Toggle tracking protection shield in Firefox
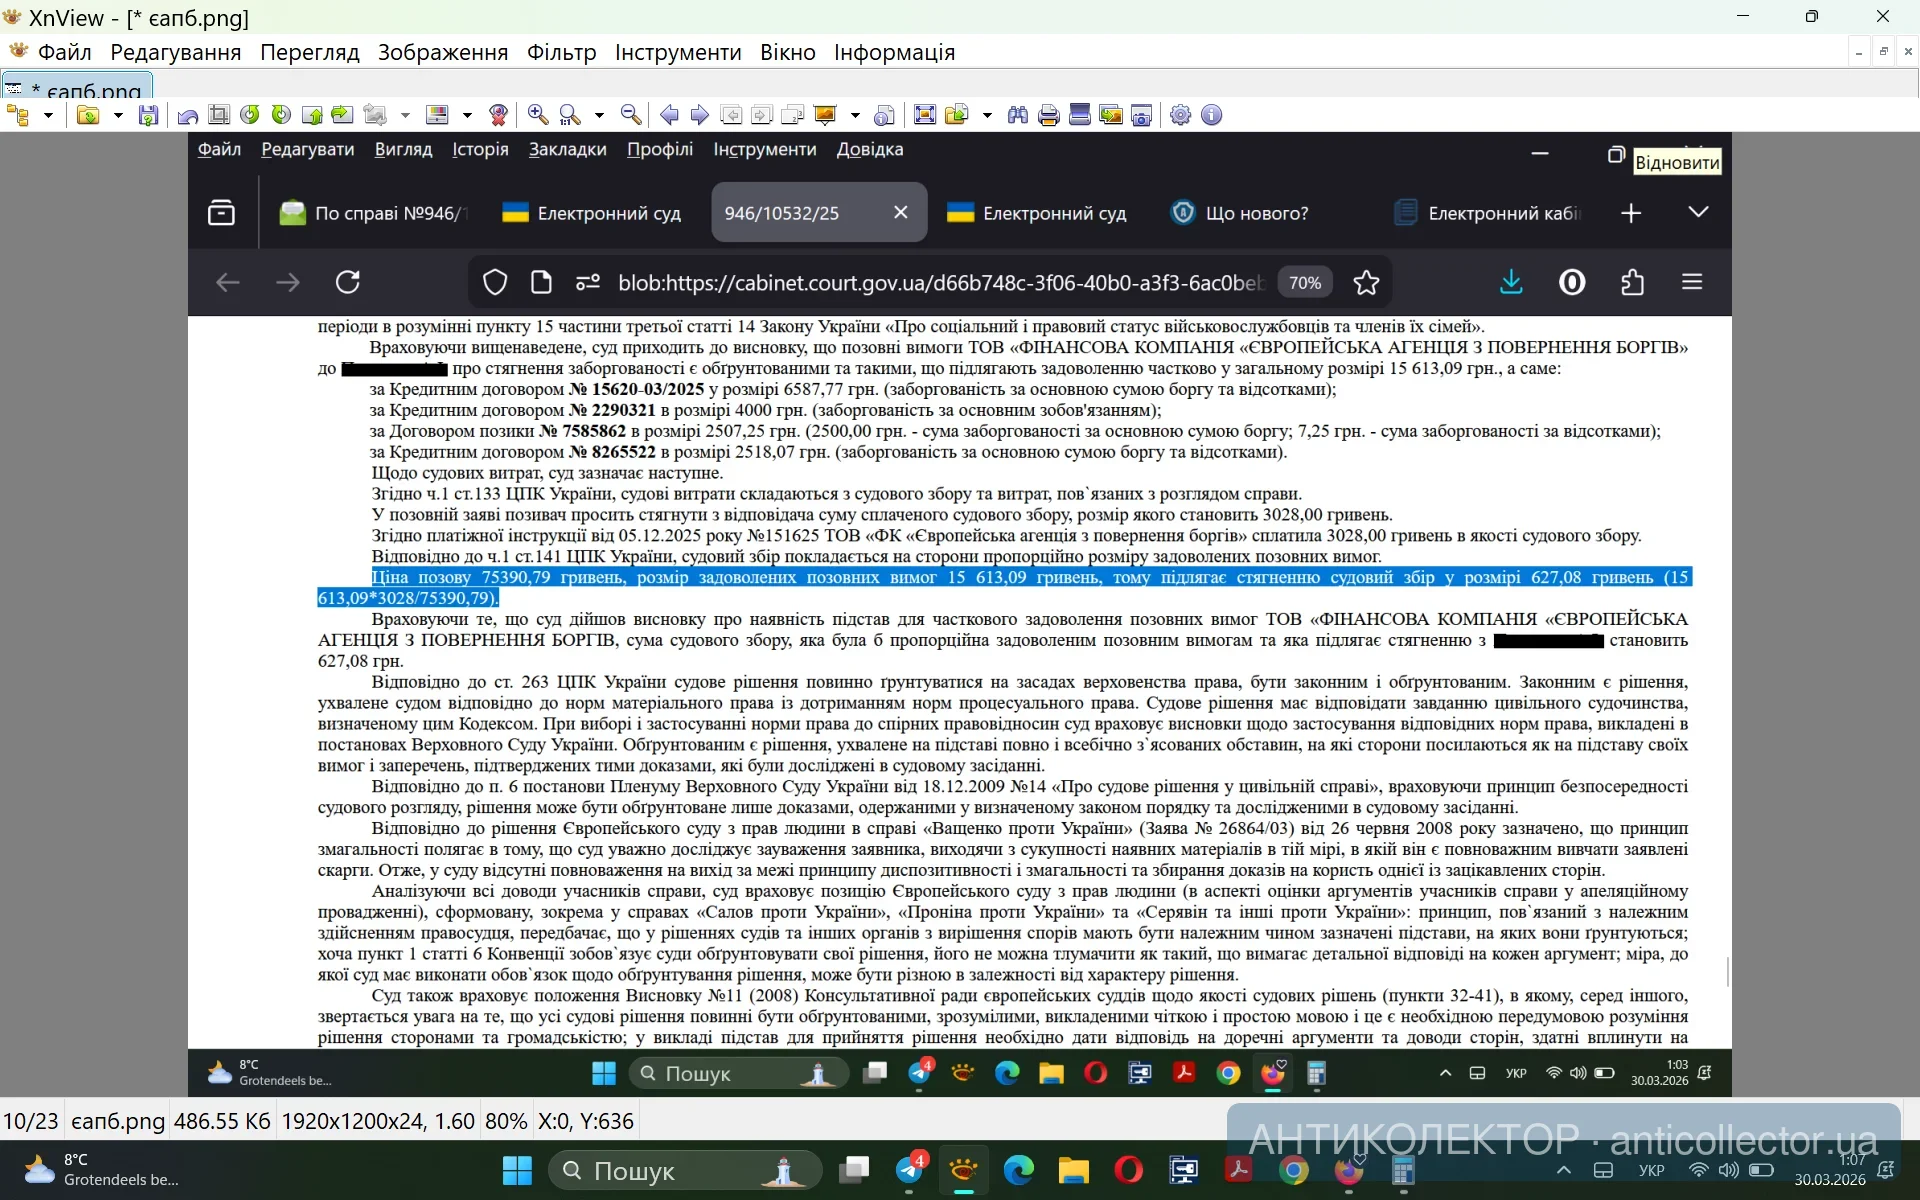1920x1200 pixels. [496, 282]
